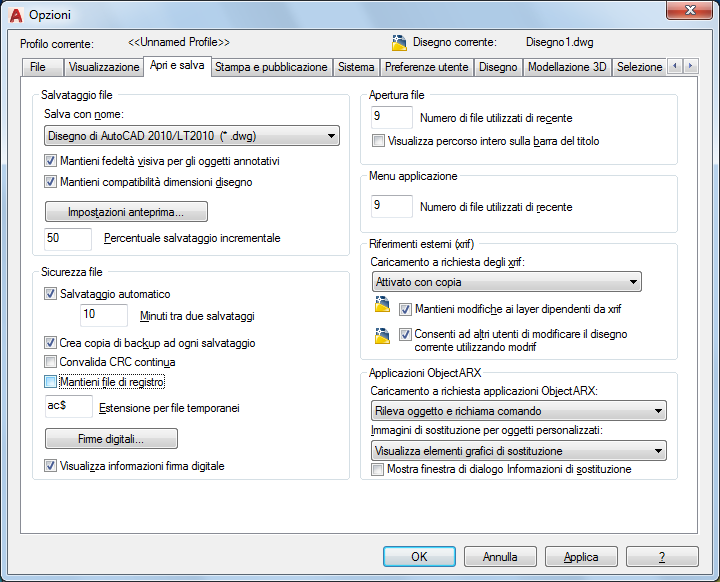Check Mostra finestra di dialogo Informazioni di sostituzione
720x582 pixels.
pos(377,469)
